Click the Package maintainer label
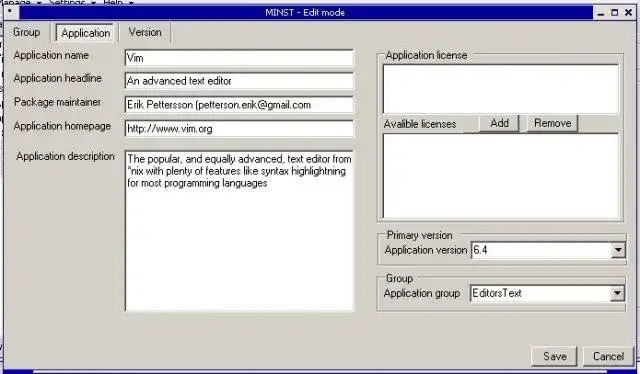640x374 pixels. (57, 102)
